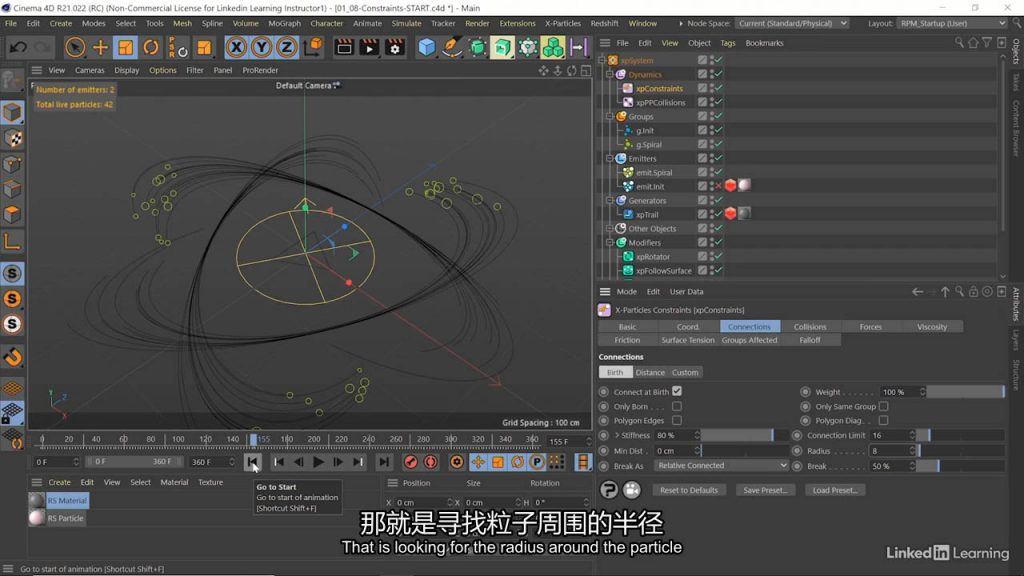Collapse the Groups tree node
Viewport: 1024px width, 576px height.
point(609,116)
